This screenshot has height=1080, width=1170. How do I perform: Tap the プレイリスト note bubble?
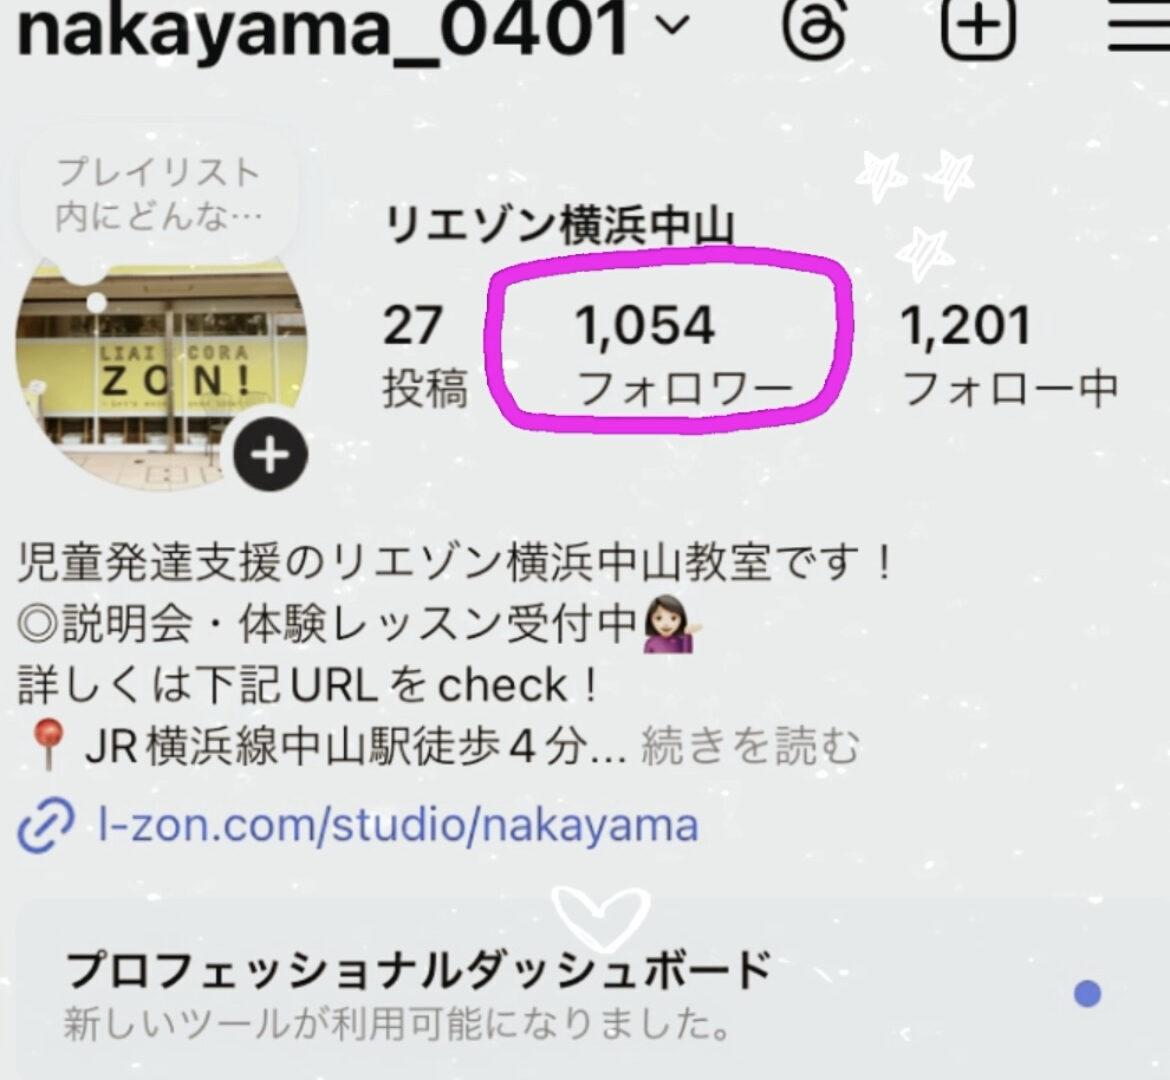pyautogui.click(x=159, y=196)
